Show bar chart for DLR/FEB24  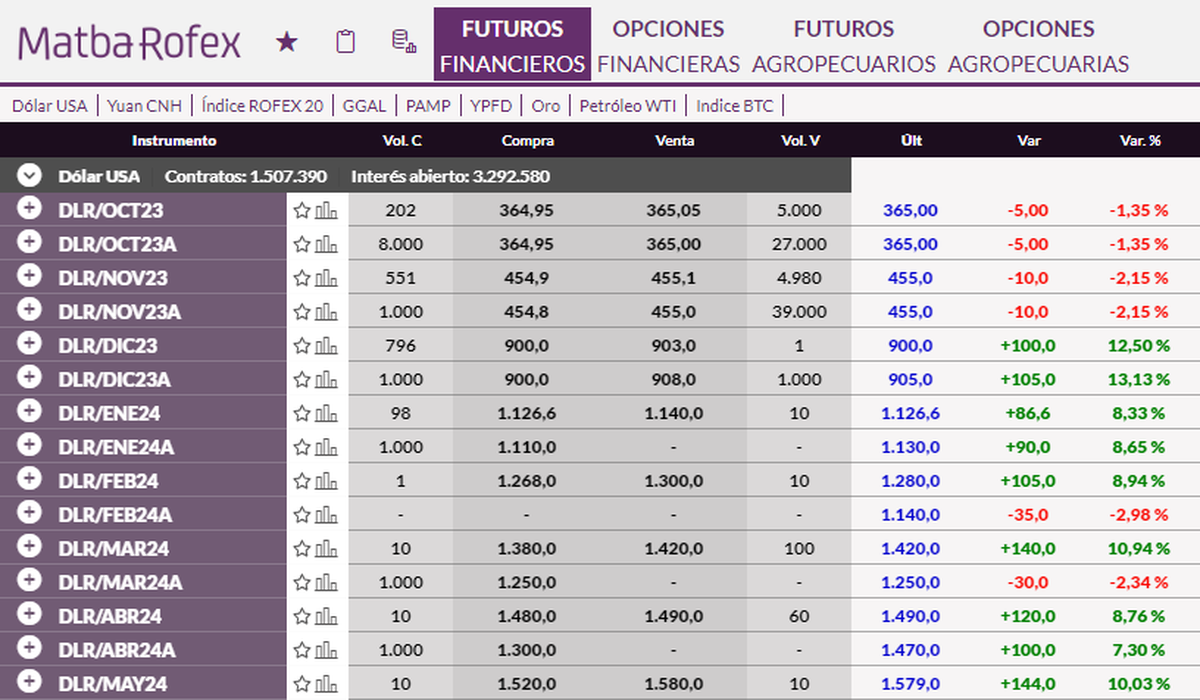pos(327,481)
